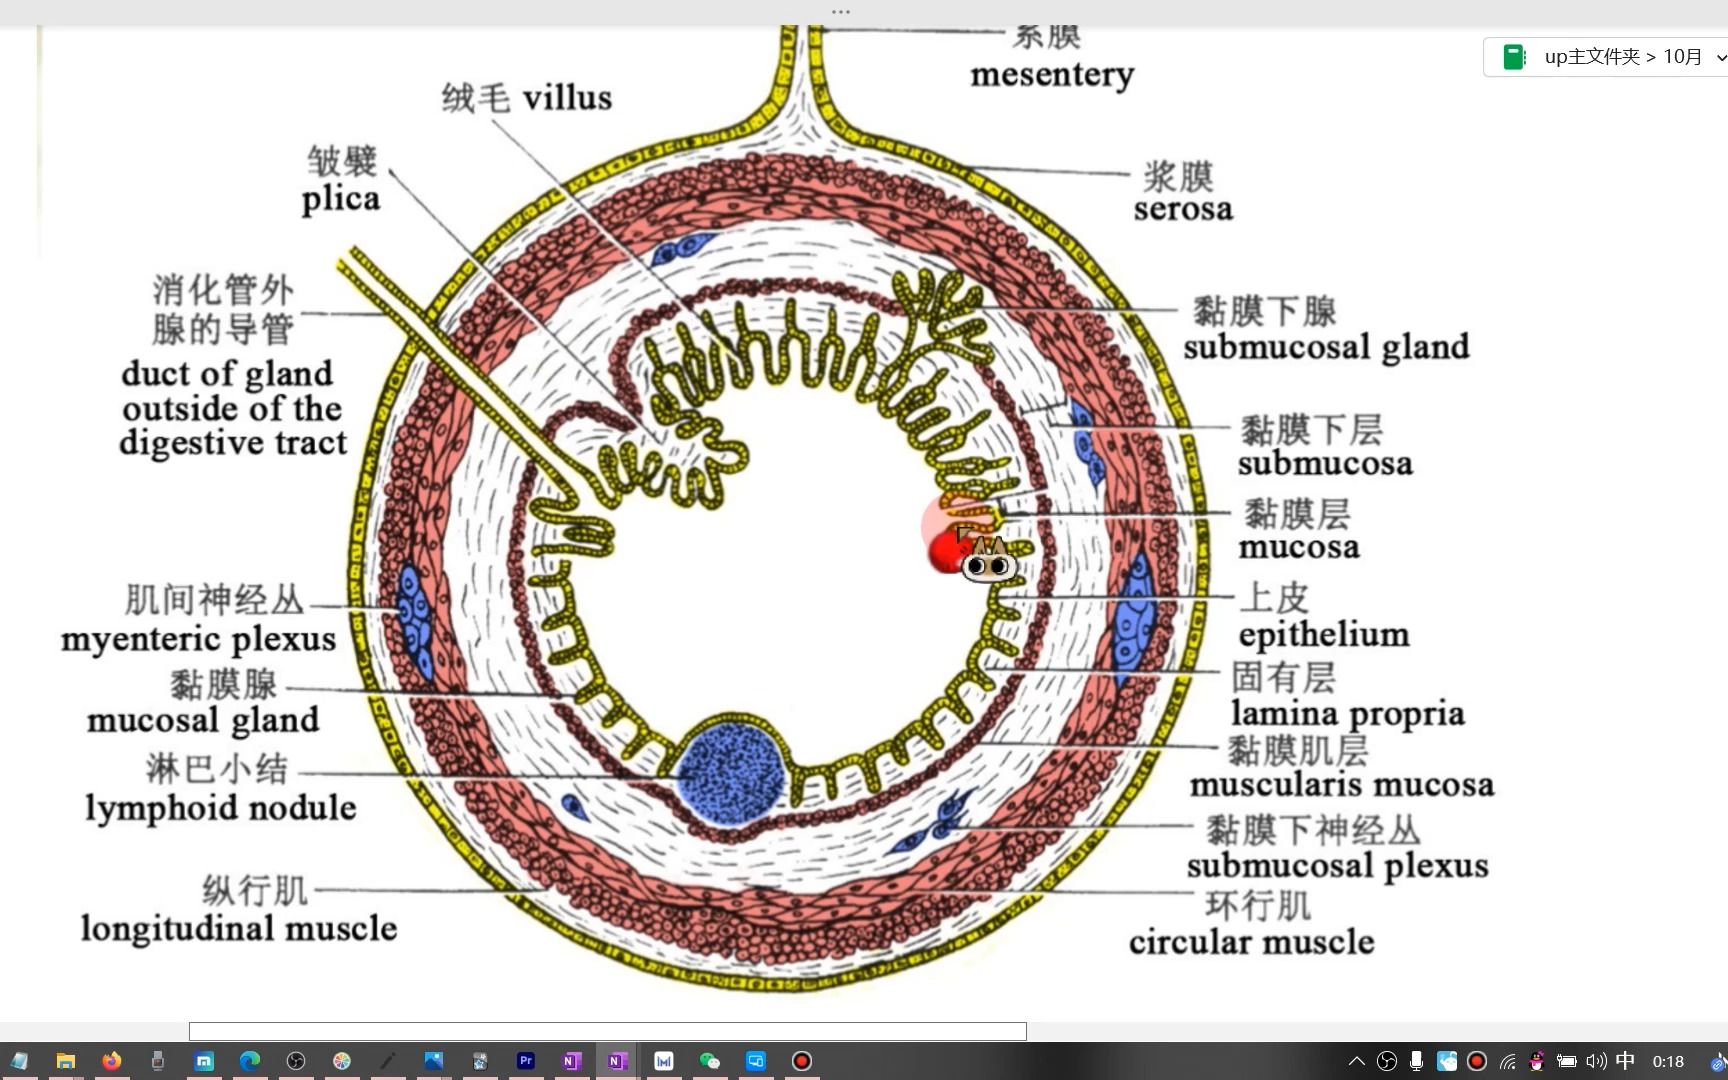Launch Firefox from the taskbar
The width and height of the screenshot is (1728, 1080).
point(112,1061)
